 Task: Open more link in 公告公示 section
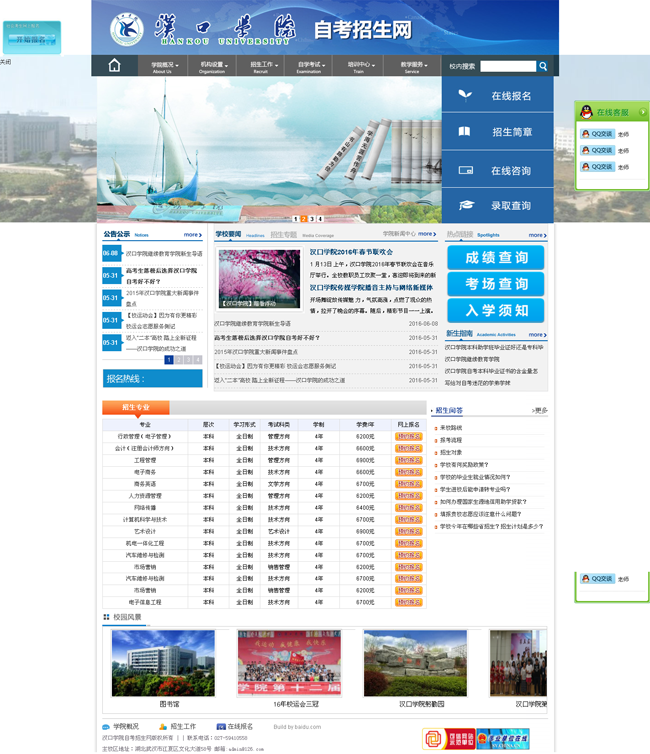tap(193, 235)
